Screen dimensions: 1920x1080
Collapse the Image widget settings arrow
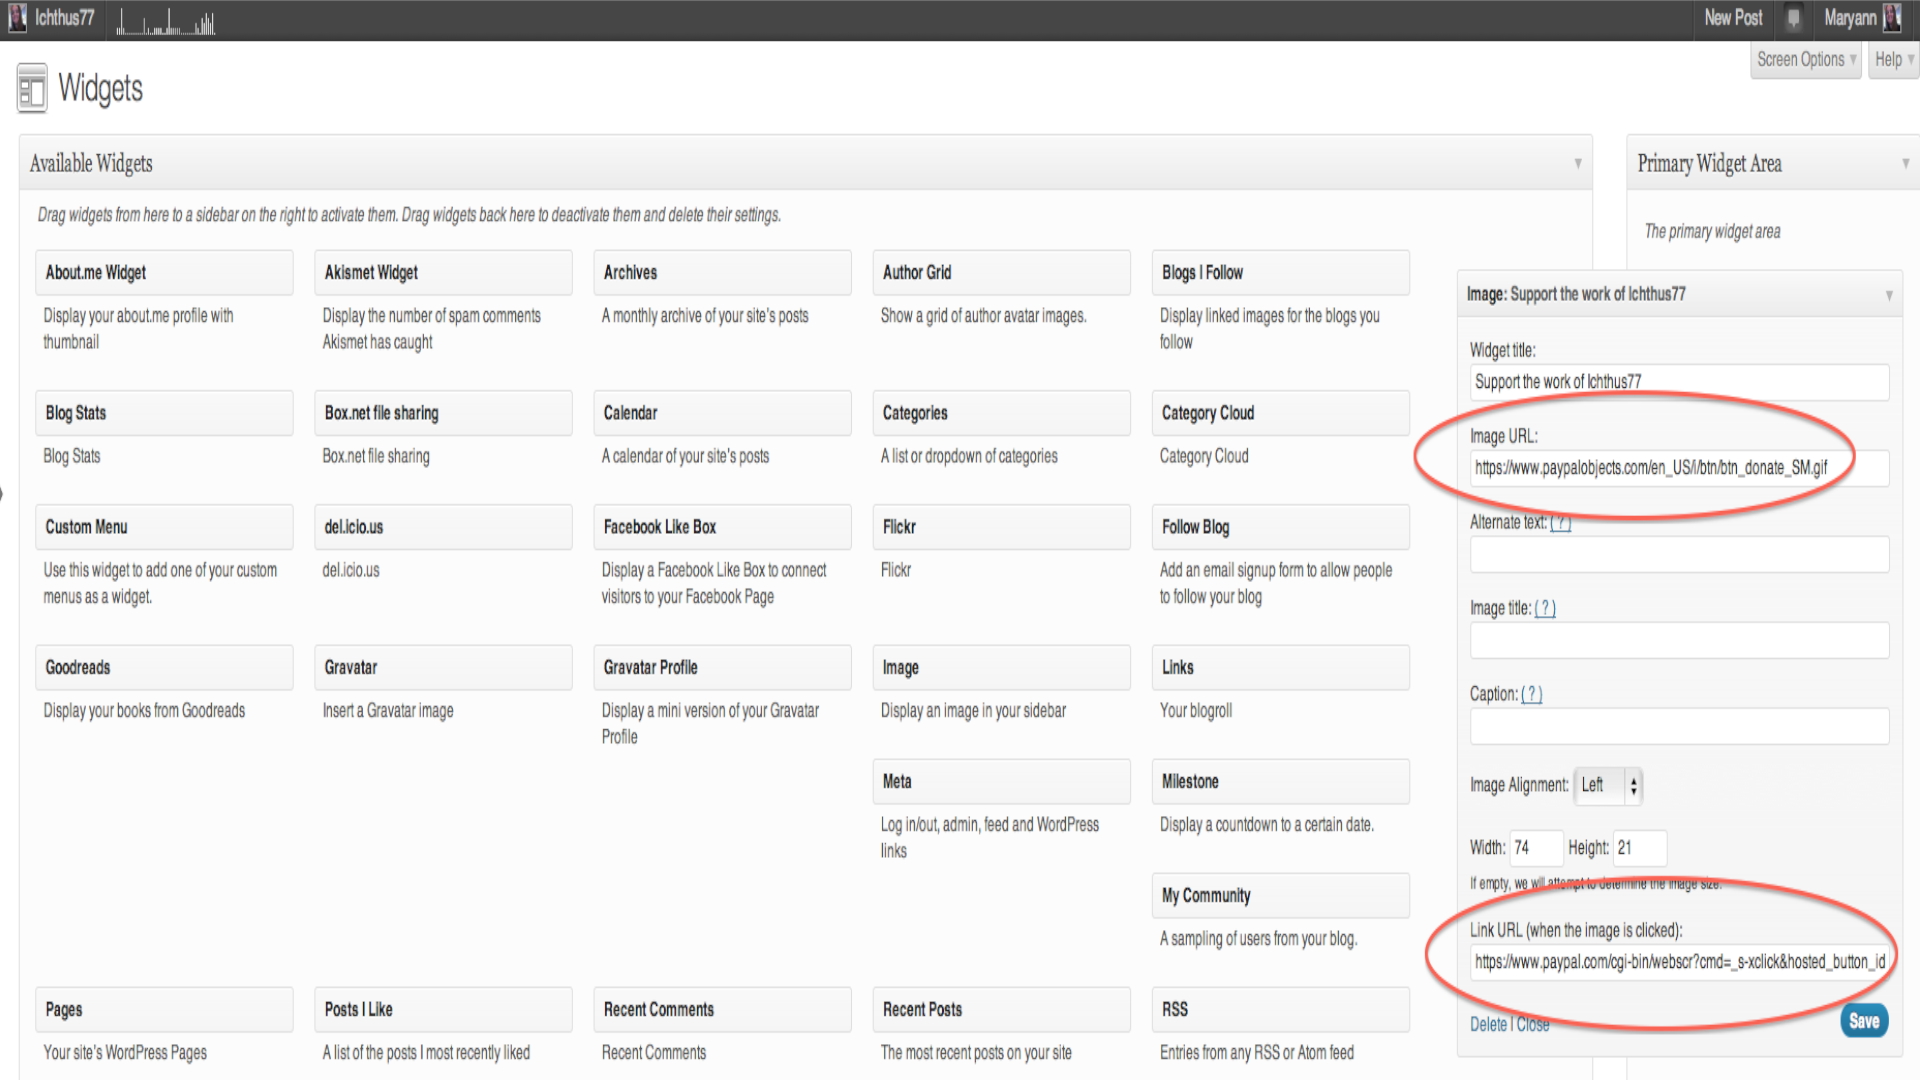(x=1889, y=295)
